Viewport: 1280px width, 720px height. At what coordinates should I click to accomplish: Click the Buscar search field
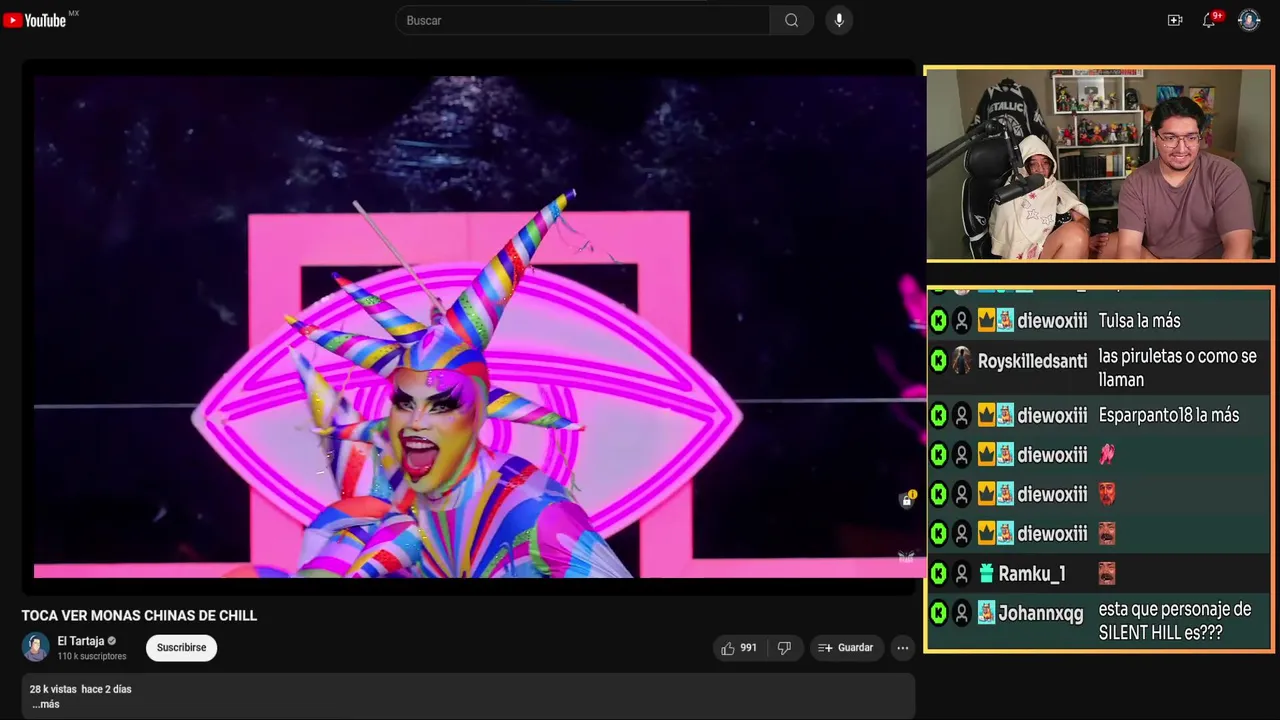click(583, 20)
